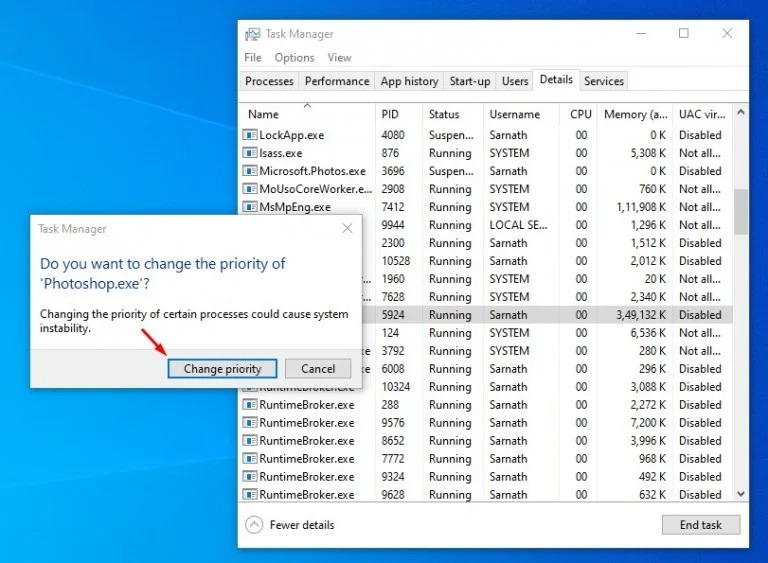
Task: Select the Details tab
Action: [x=556, y=79]
